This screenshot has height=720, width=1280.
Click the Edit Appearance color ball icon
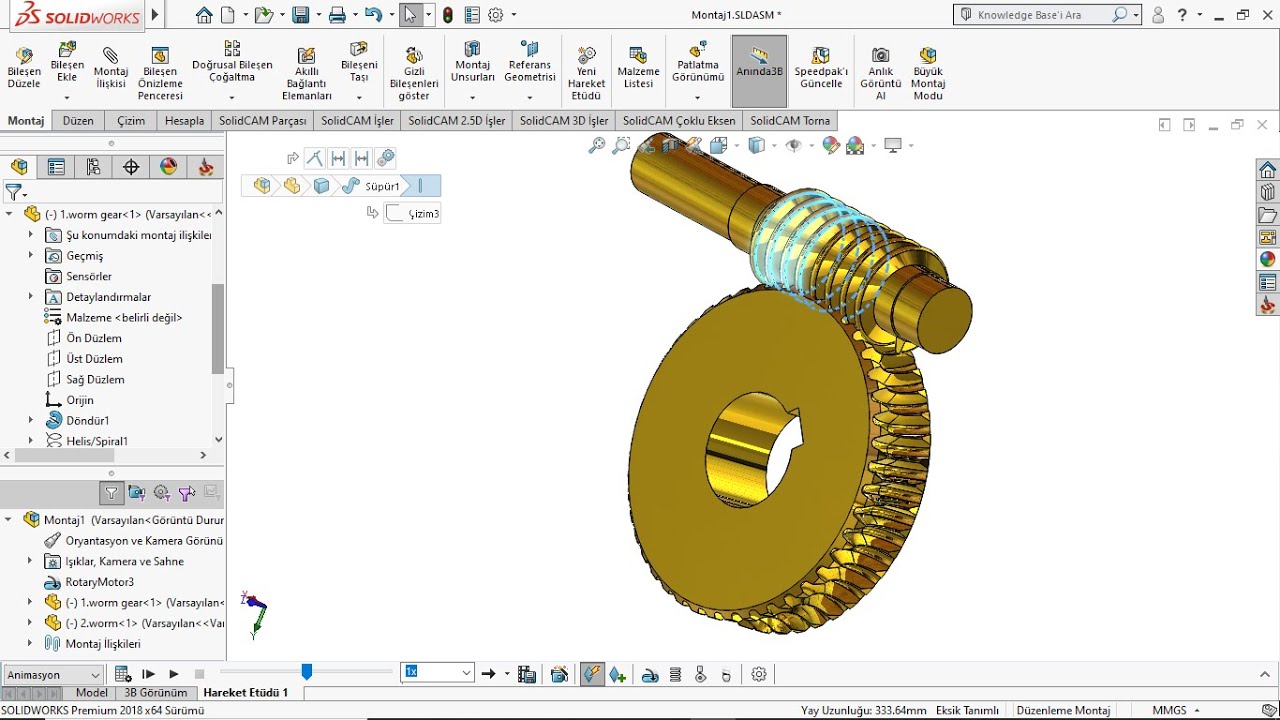[830, 145]
